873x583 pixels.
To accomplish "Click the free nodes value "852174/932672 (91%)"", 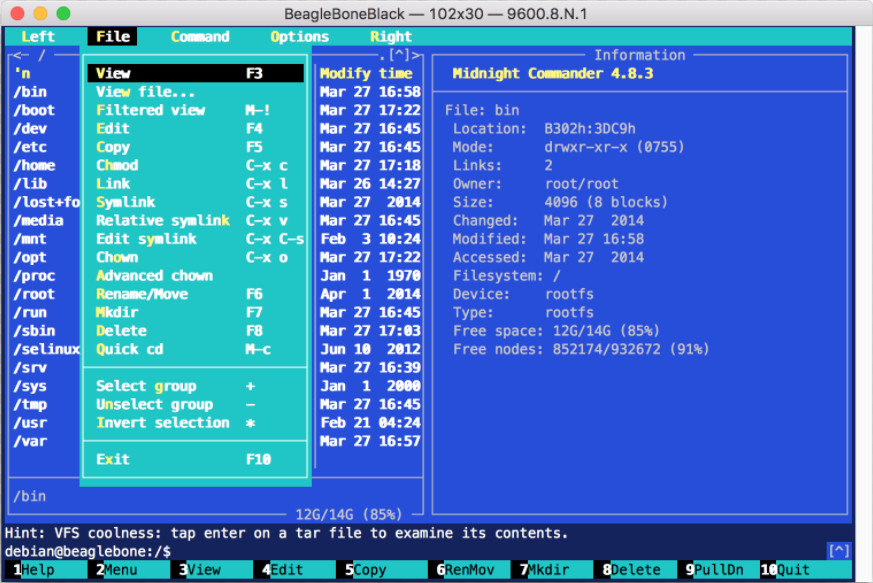I will coord(631,349).
